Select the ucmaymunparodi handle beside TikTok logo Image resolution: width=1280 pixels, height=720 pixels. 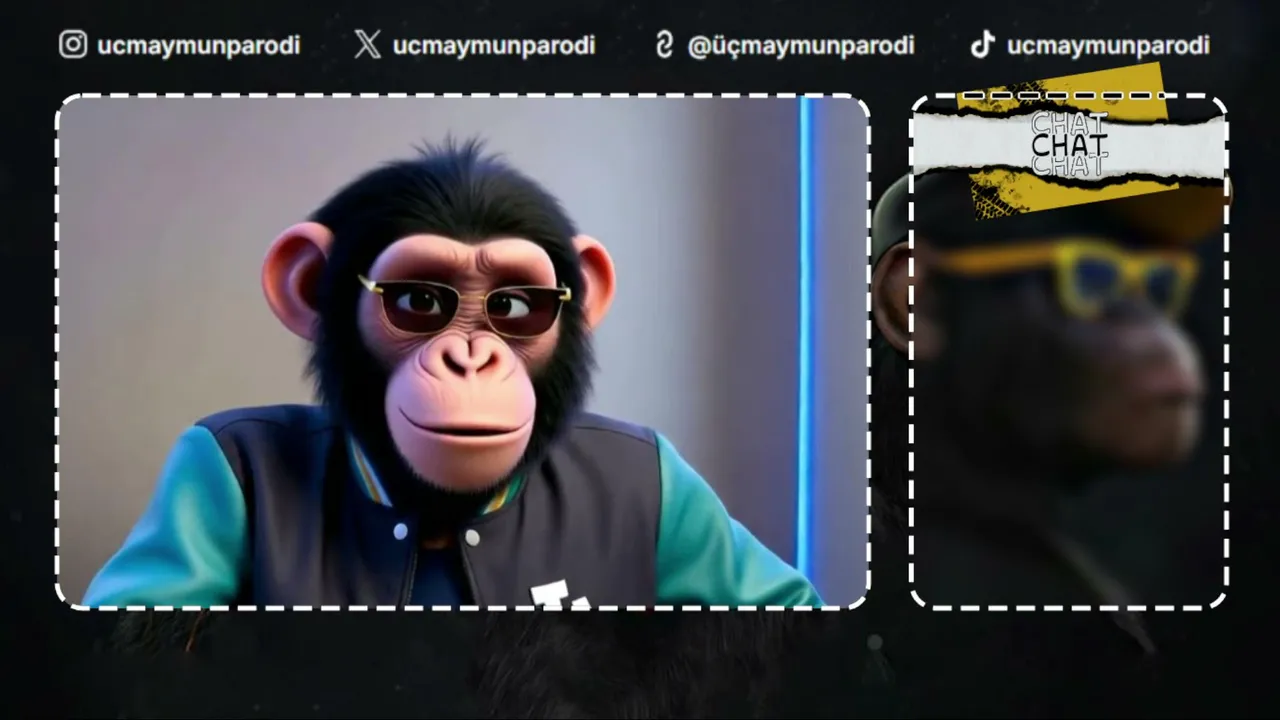pos(1108,46)
